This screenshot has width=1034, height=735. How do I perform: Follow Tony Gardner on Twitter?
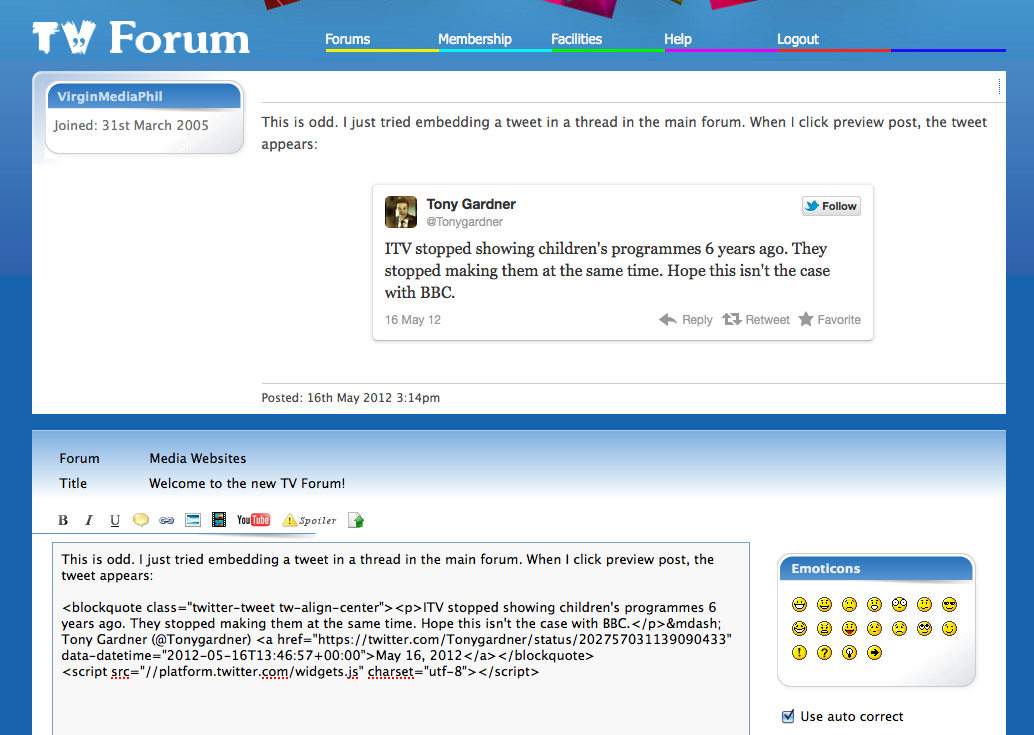[x=832, y=206]
